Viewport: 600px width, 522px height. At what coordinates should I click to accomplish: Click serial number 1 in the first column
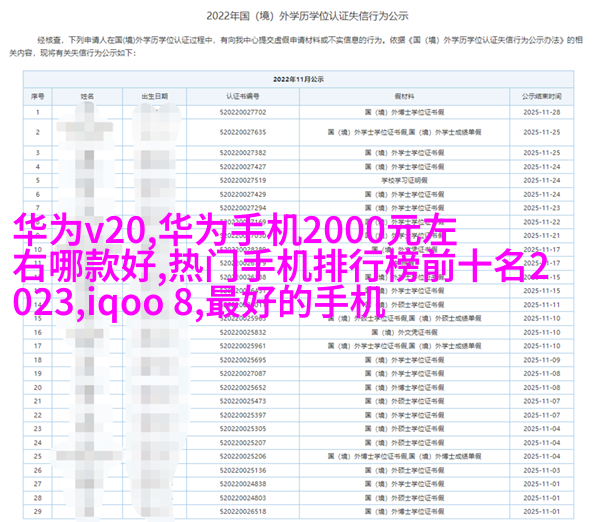pos(38,112)
